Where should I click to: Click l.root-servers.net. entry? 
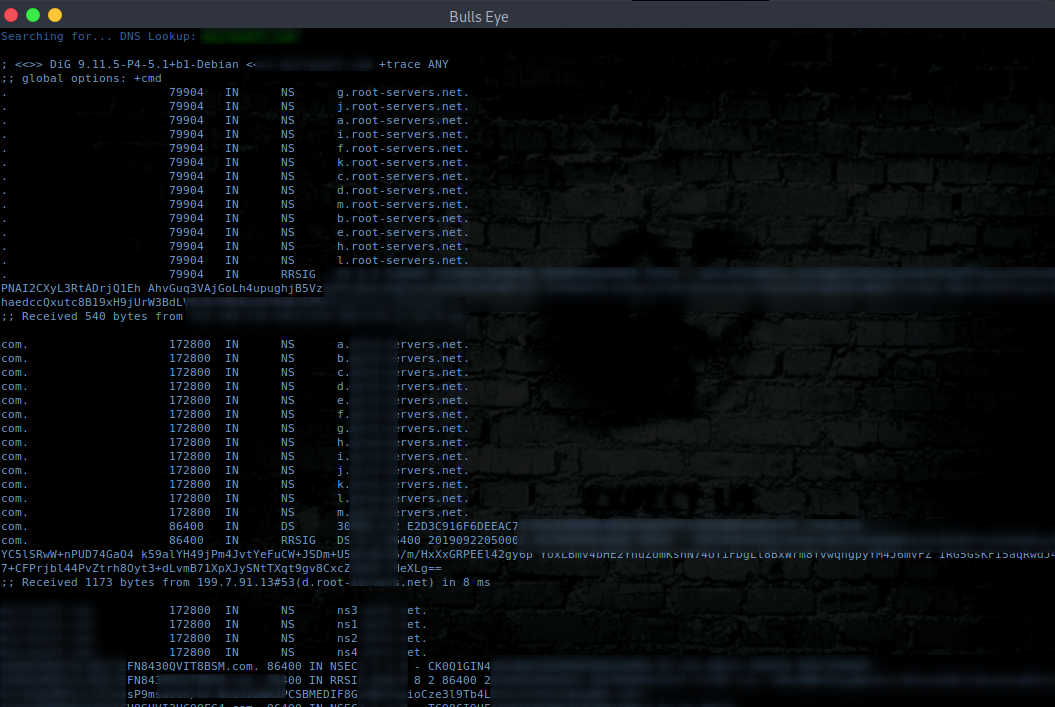tap(403, 260)
